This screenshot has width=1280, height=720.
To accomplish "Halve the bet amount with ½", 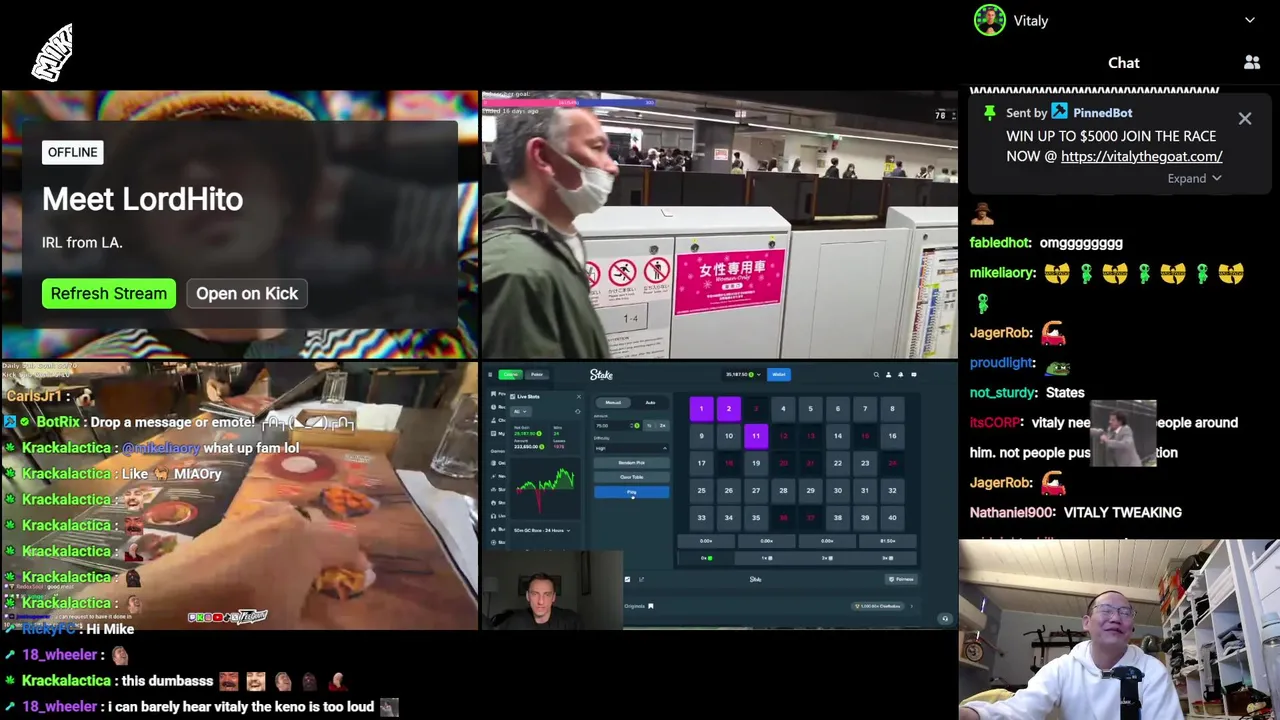I will 649,425.
